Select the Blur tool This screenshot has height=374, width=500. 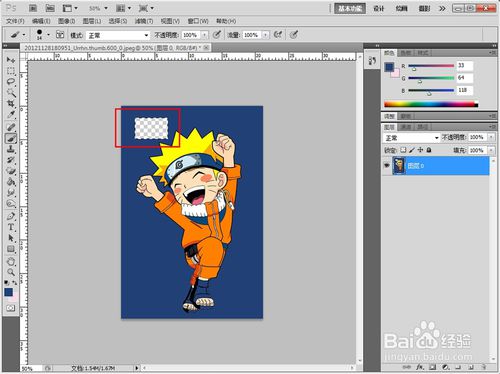(x=11, y=193)
